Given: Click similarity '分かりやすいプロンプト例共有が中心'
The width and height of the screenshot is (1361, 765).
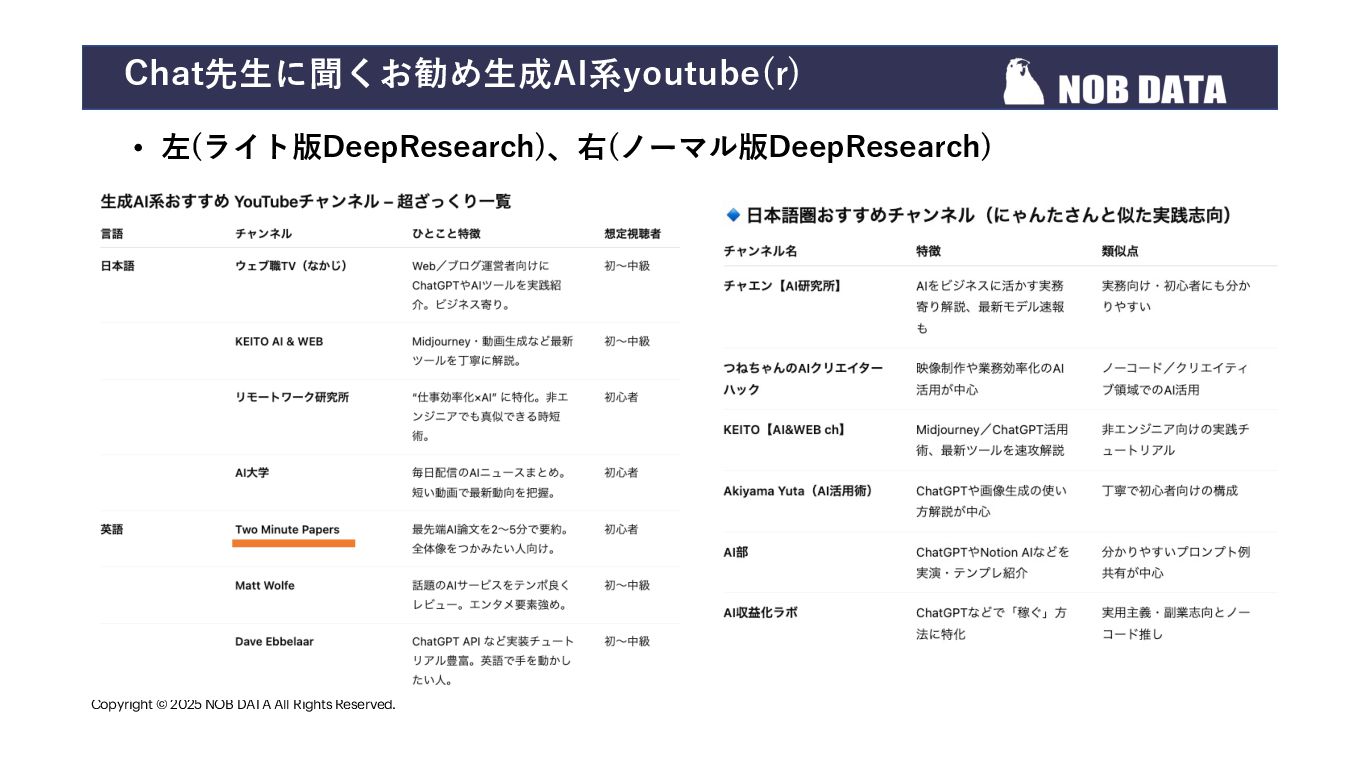Looking at the screenshot, I should (x=1176, y=562).
